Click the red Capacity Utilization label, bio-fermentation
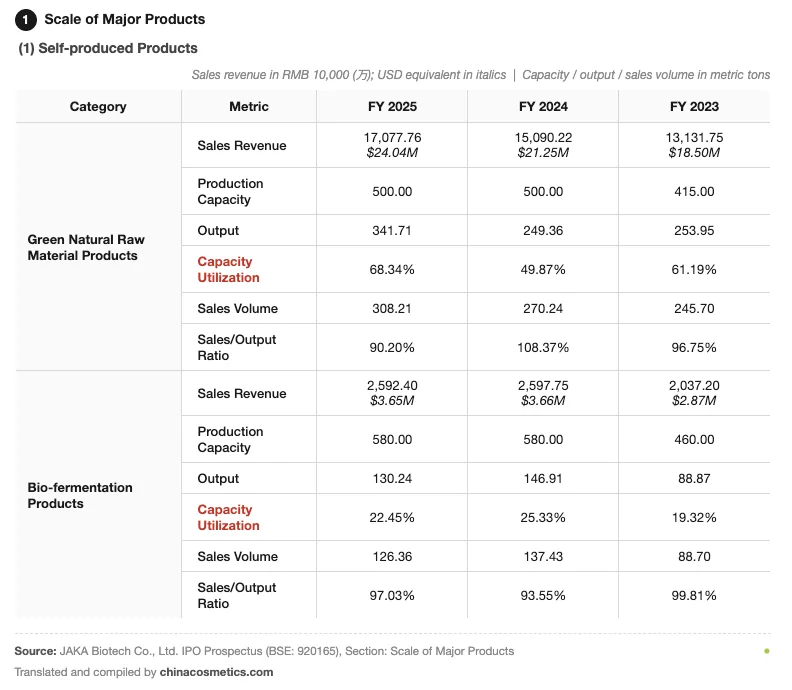Screen dimensions: 792x690 click(228, 518)
